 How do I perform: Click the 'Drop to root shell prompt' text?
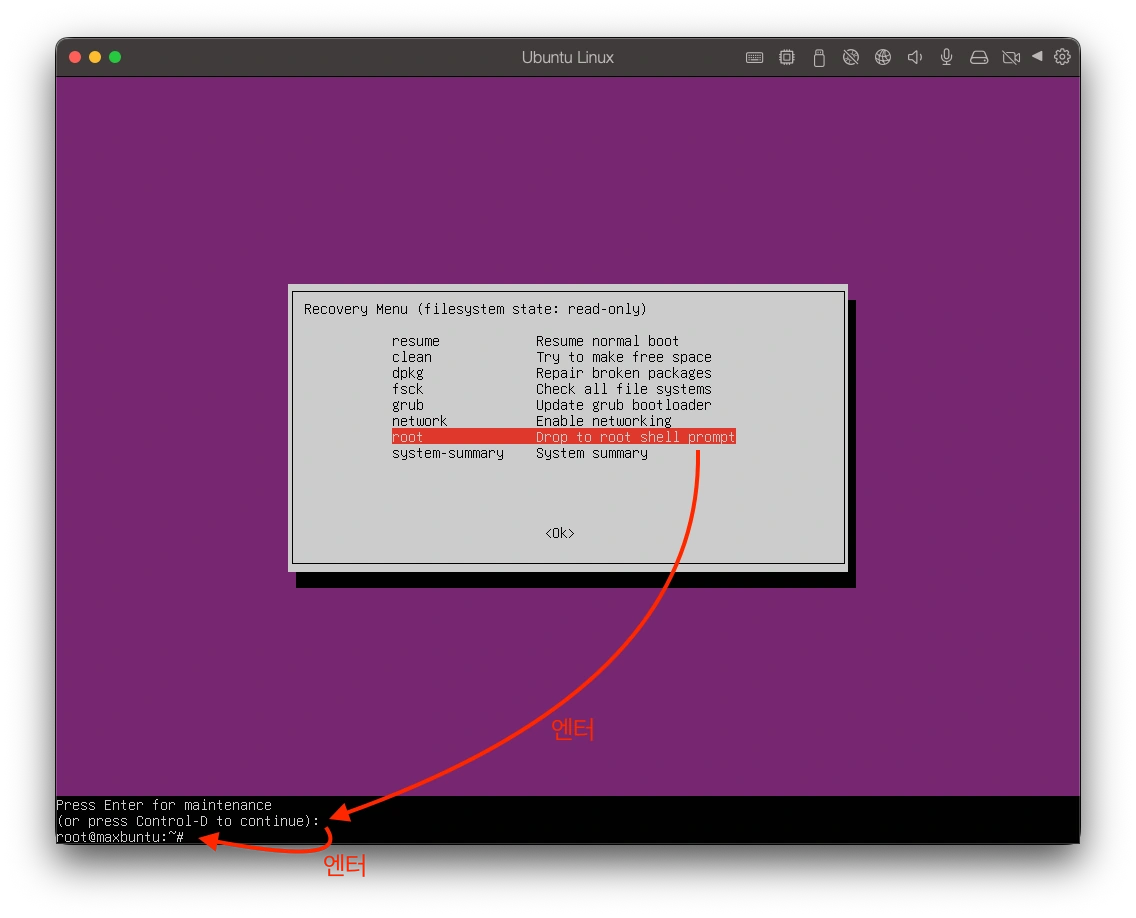(635, 437)
